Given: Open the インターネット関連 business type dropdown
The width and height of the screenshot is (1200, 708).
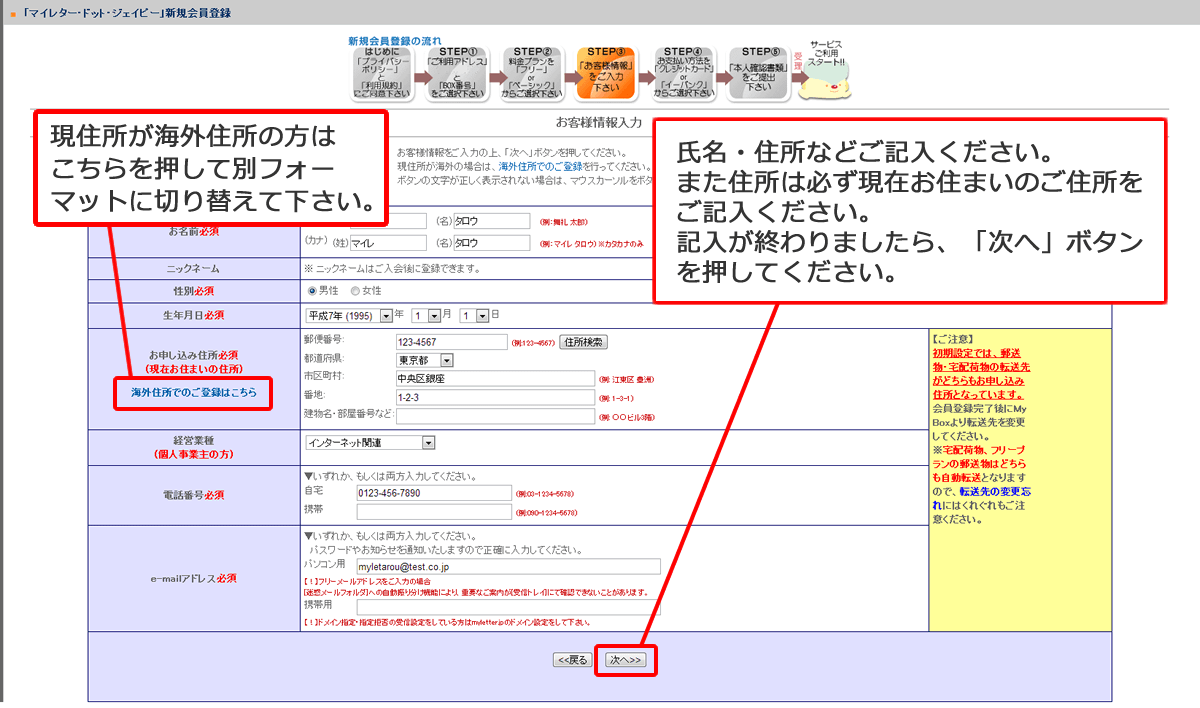Looking at the screenshot, I should point(371,442).
